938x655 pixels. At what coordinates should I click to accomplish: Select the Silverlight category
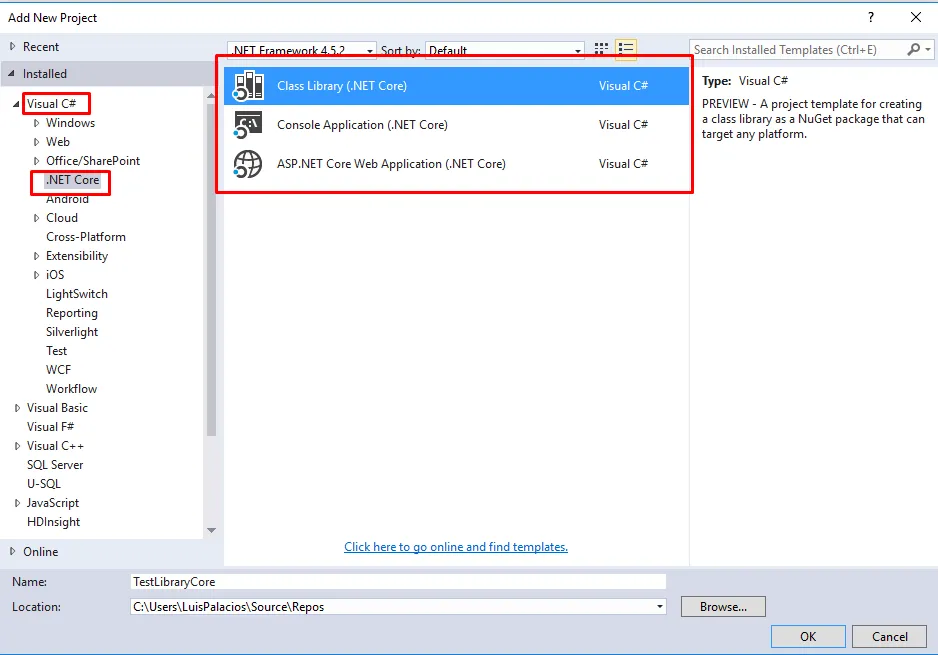point(72,332)
